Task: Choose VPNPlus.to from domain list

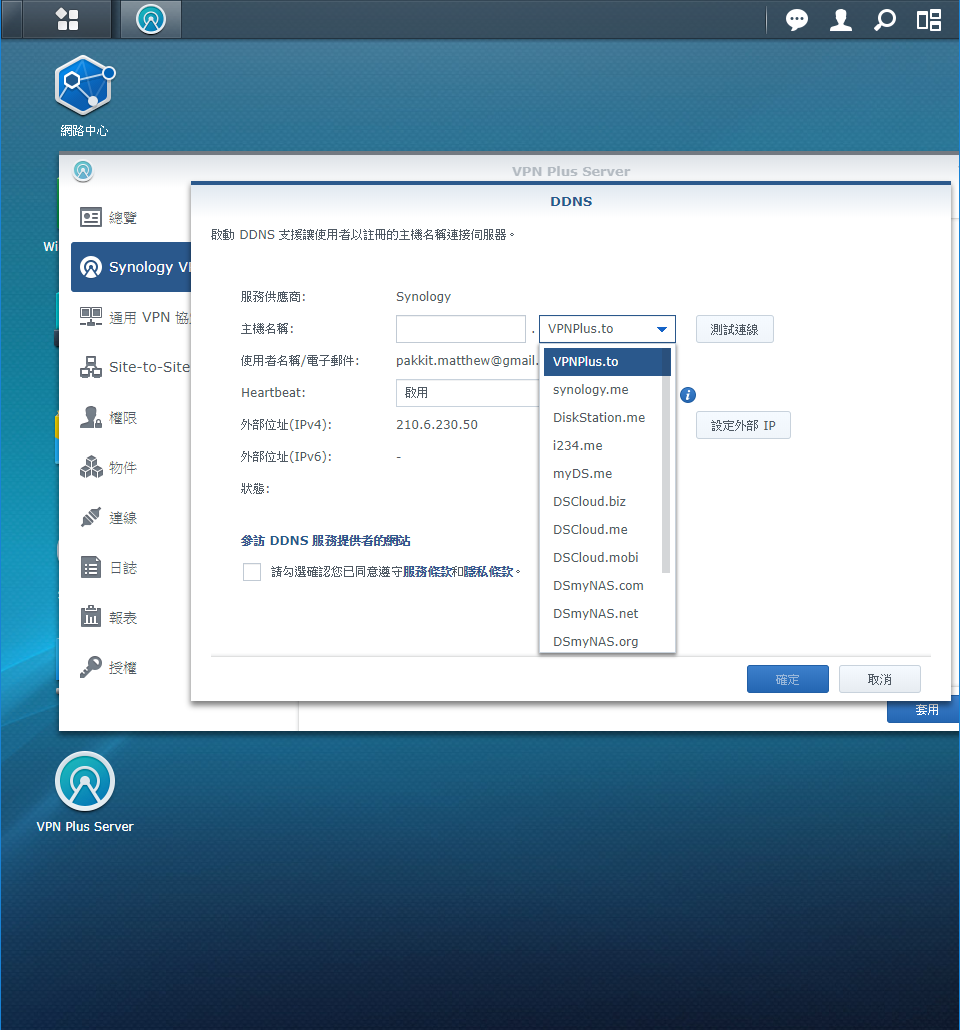Action: pos(607,362)
